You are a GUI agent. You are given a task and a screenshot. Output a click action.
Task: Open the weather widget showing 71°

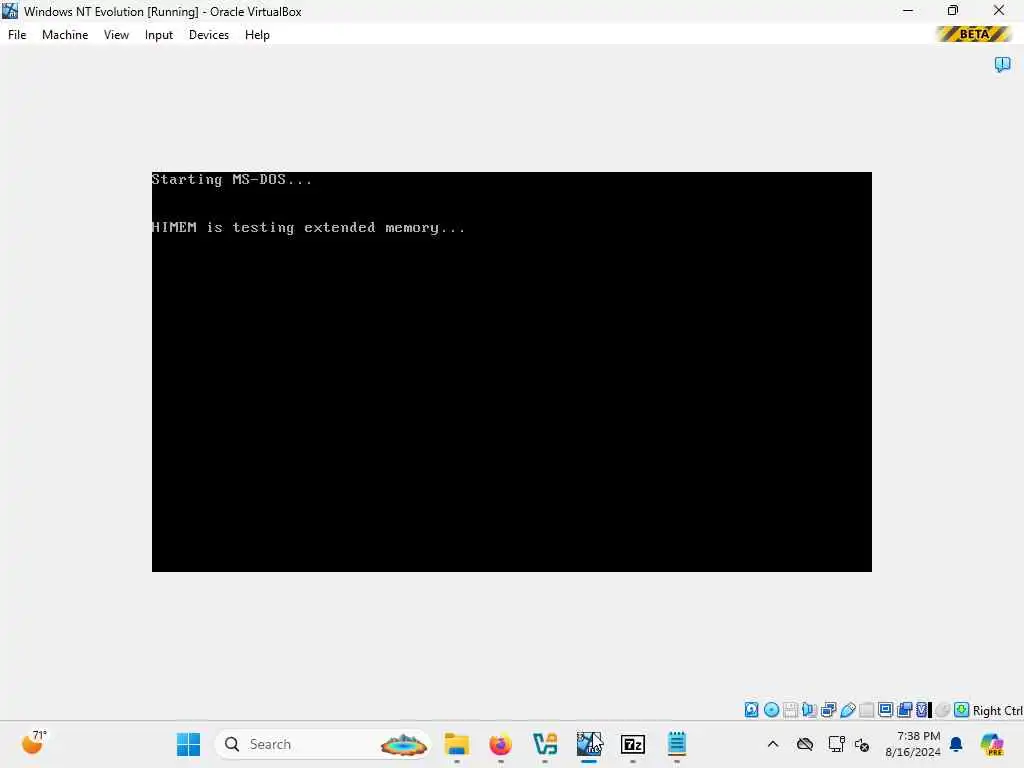point(34,743)
